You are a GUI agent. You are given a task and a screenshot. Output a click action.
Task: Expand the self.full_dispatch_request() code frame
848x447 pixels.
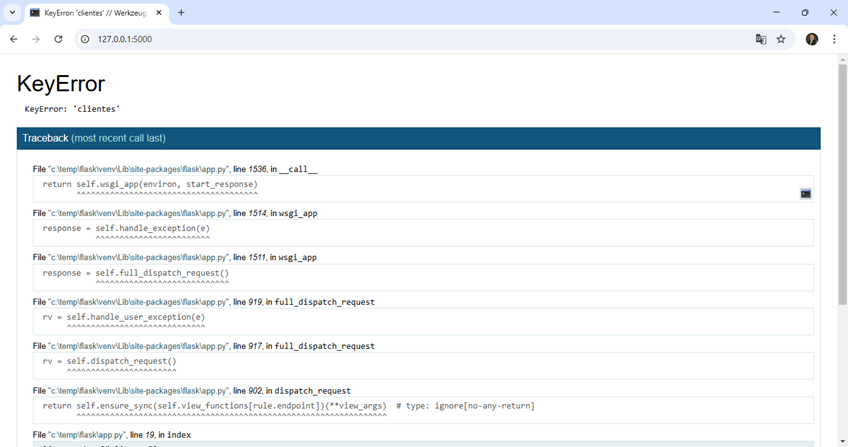pos(136,273)
